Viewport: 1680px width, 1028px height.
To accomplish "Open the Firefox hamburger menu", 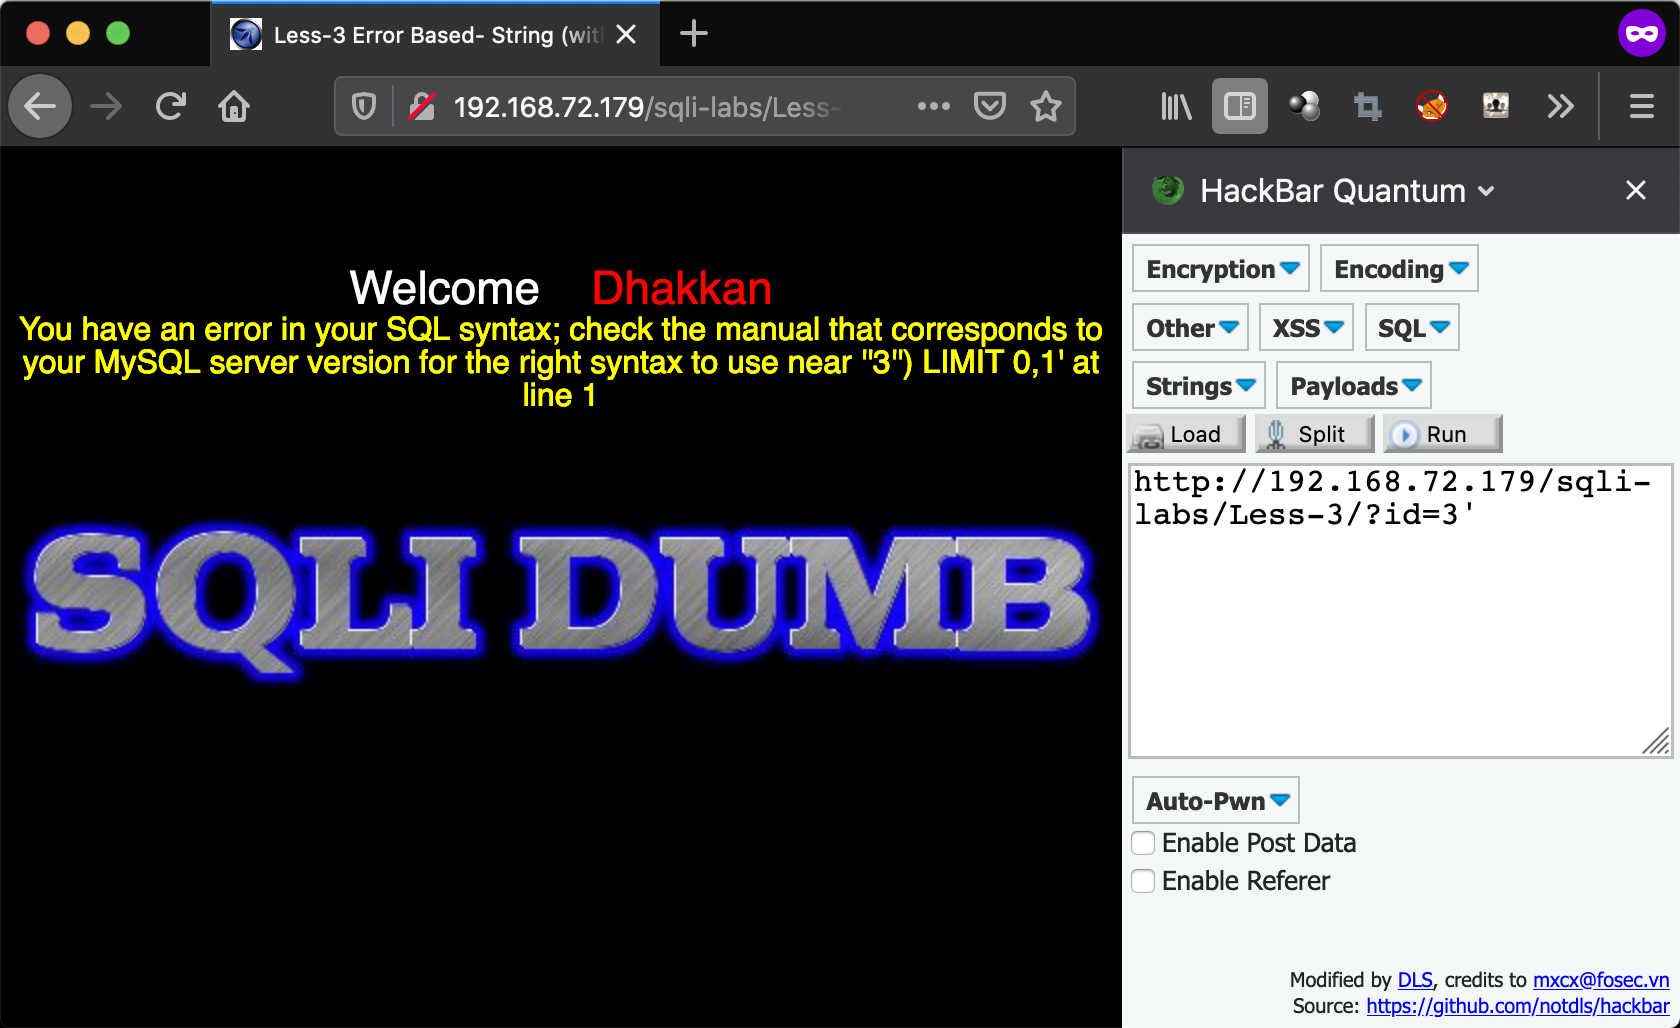I will coord(1641,106).
